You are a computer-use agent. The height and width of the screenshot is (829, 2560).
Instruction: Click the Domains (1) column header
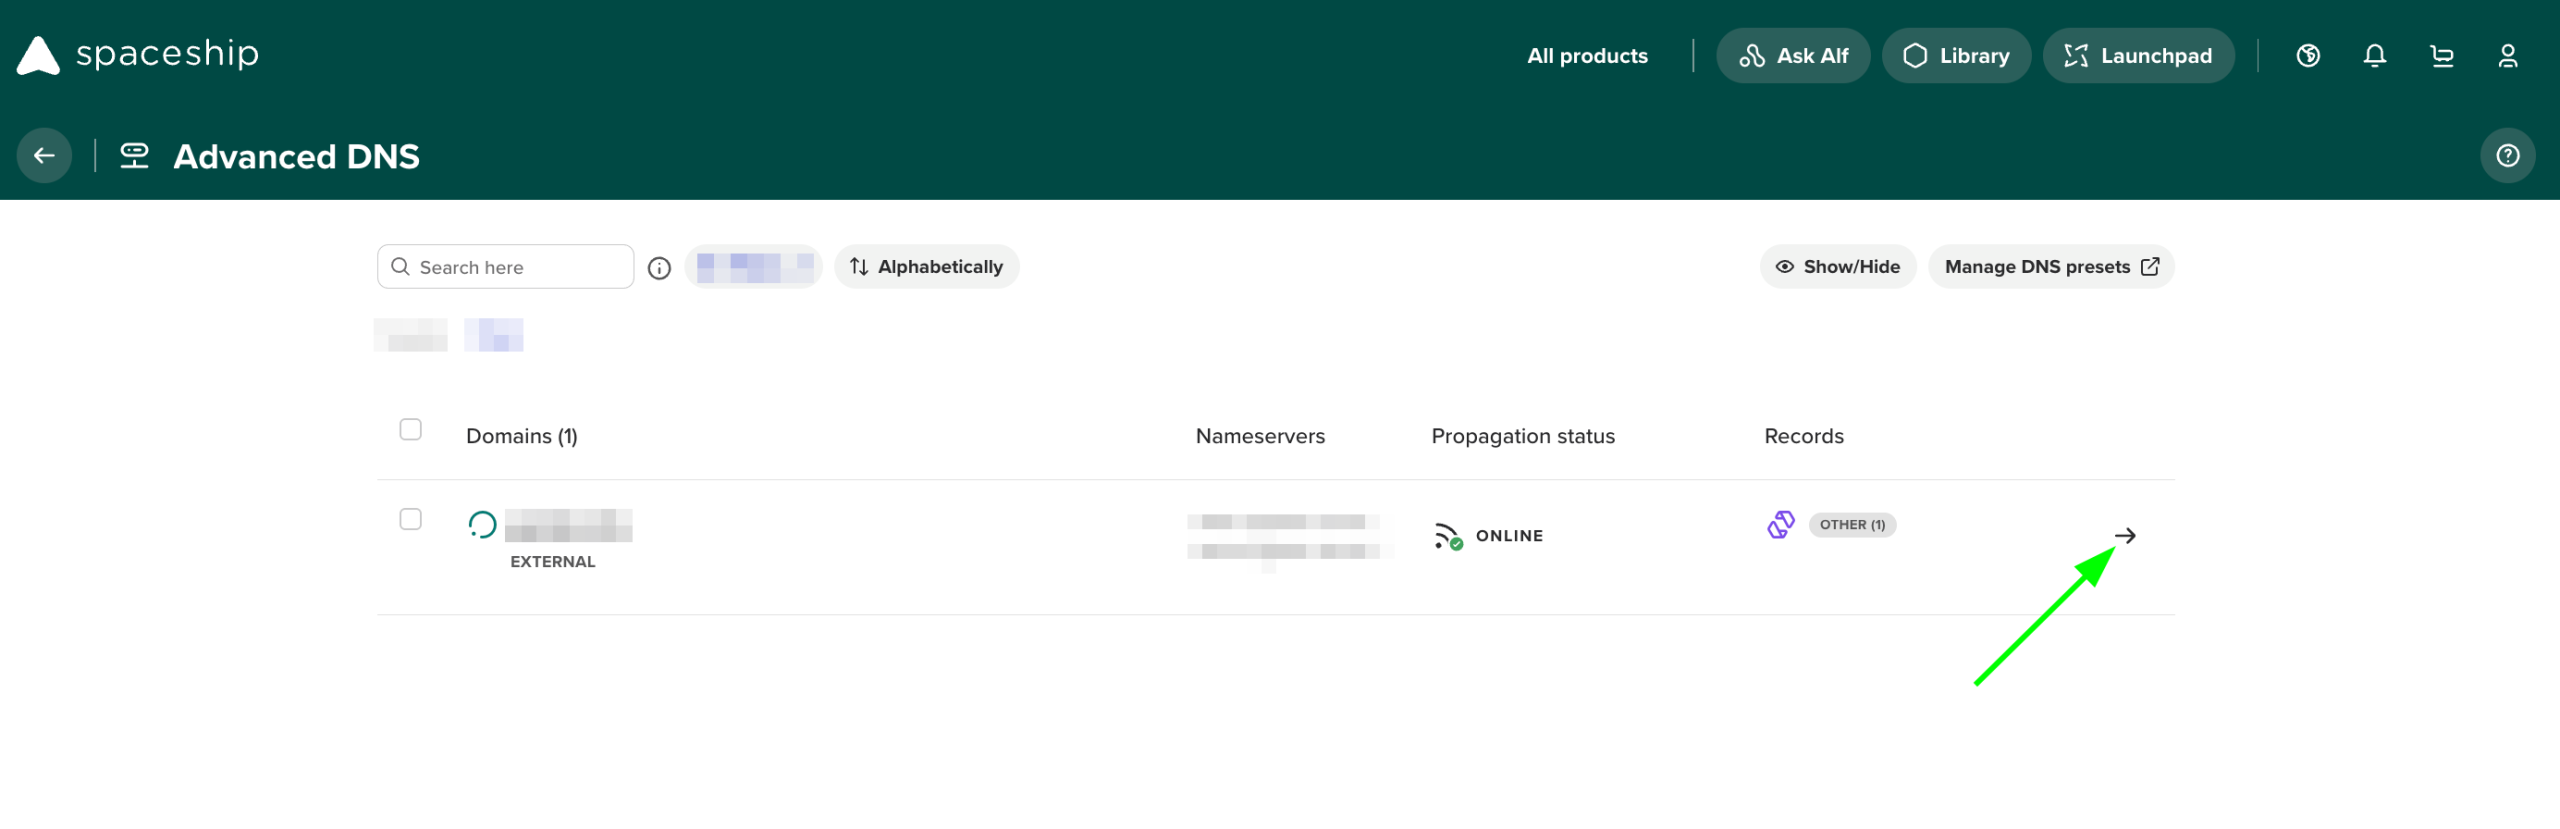(522, 437)
